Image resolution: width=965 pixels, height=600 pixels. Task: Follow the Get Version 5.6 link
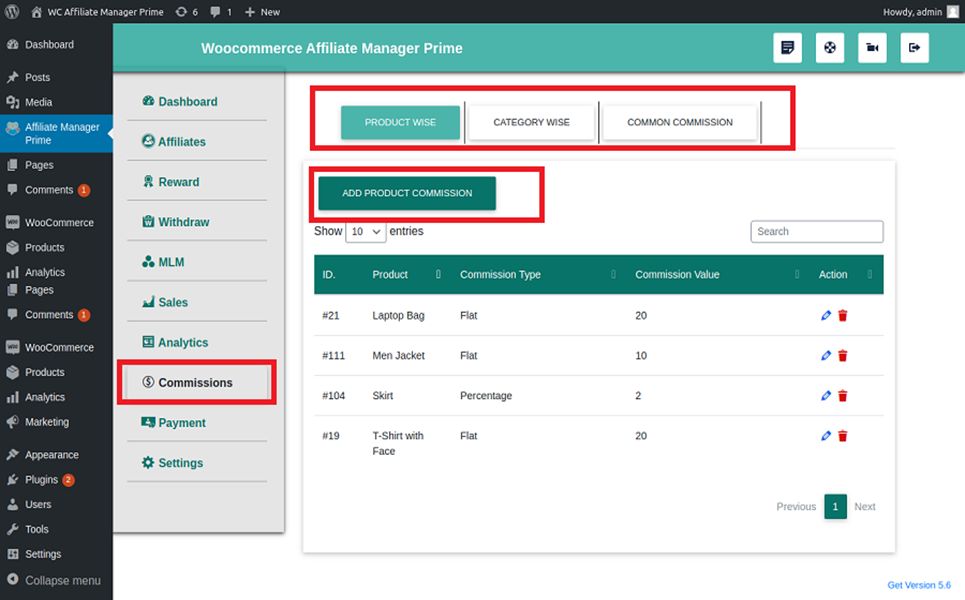918,585
